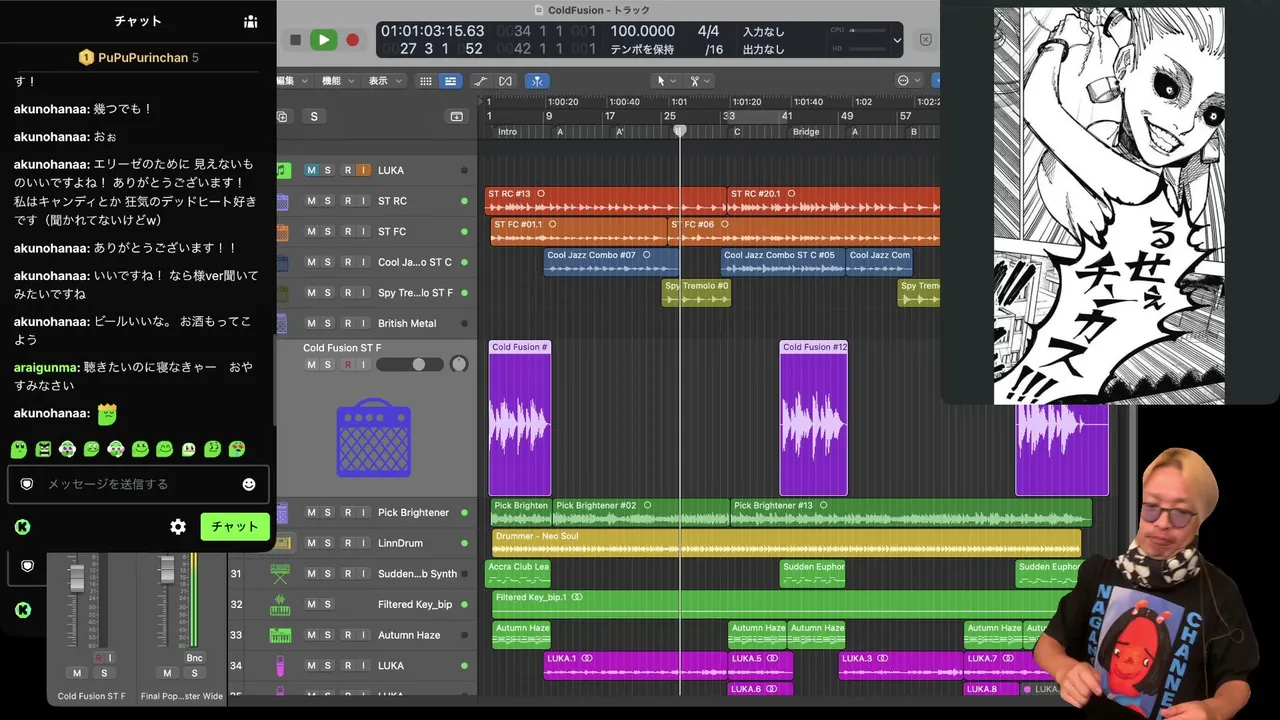Screen dimensions: 1280x720
Task: Click the large Cold Fusion amp icon
Action: click(x=373, y=438)
